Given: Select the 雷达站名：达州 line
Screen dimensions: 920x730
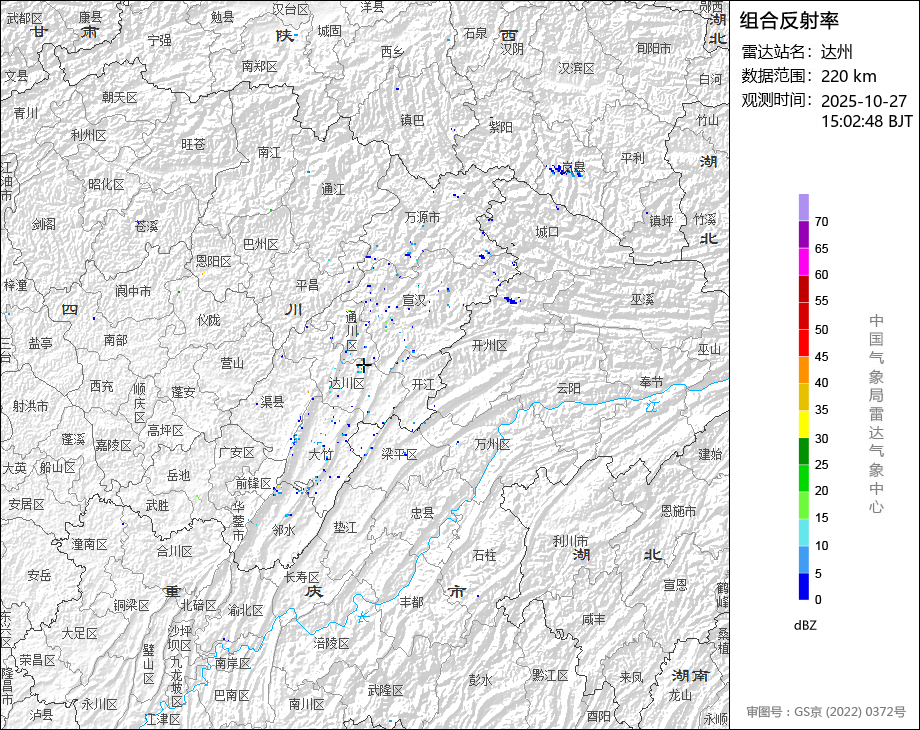Looking at the screenshot, I should tap(797, 52).
